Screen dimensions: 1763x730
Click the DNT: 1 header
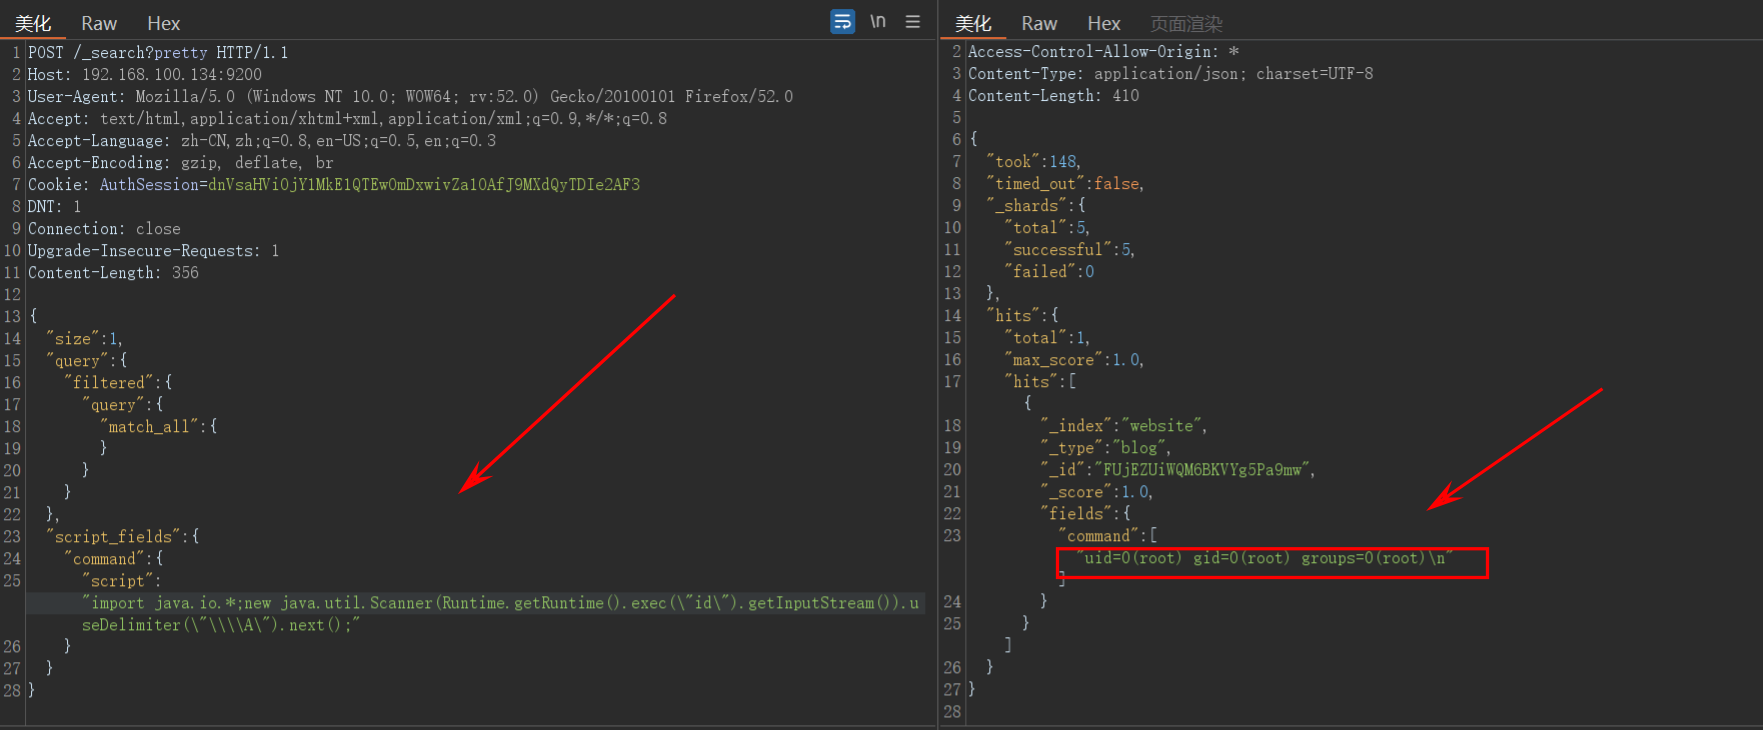(x=54, y=206)
